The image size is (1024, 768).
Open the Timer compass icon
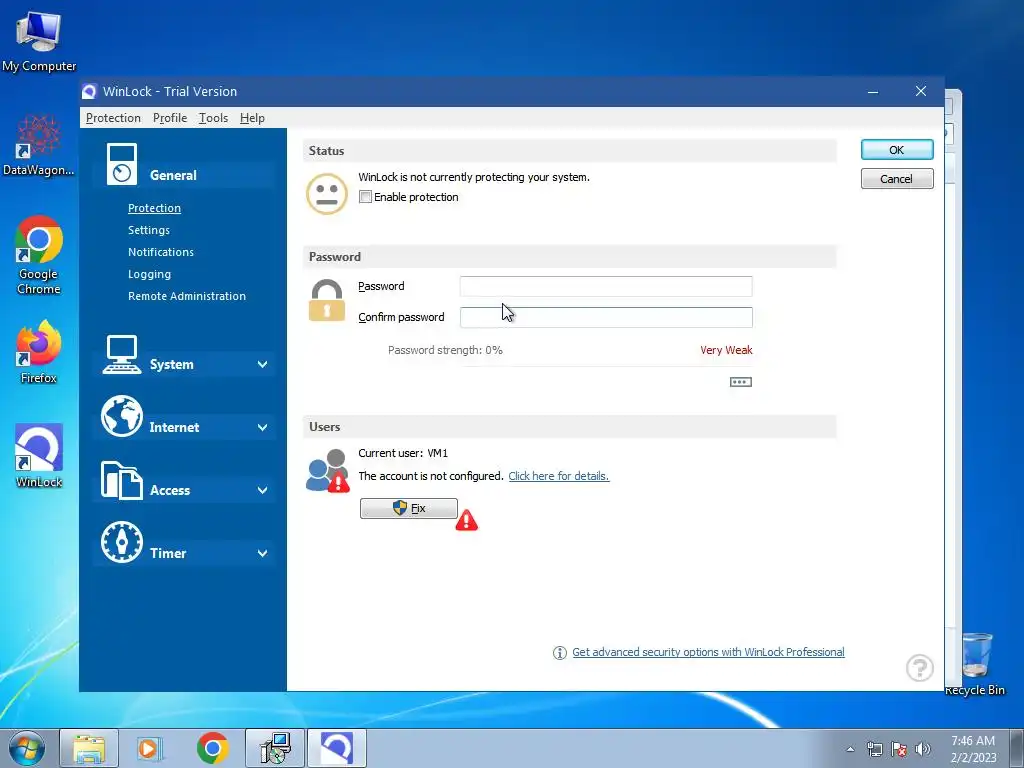[121, 542]
